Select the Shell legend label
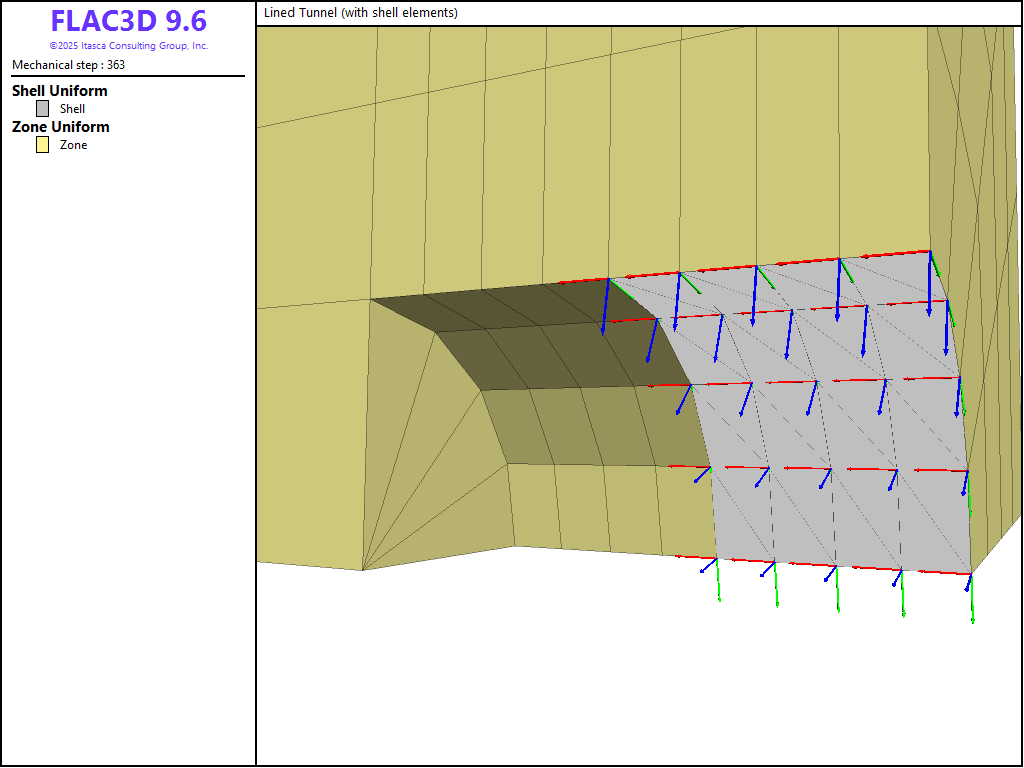1024x768 pixels. tap(72, 109)
